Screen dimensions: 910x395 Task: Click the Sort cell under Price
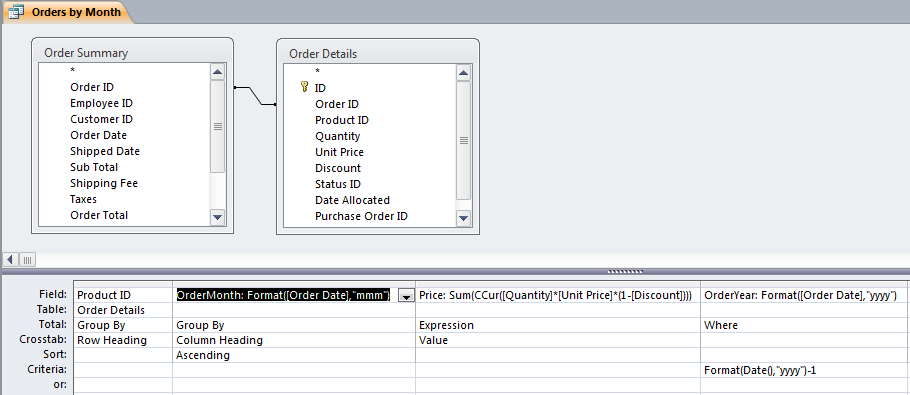pyautogui.click(x=558, y=355)
